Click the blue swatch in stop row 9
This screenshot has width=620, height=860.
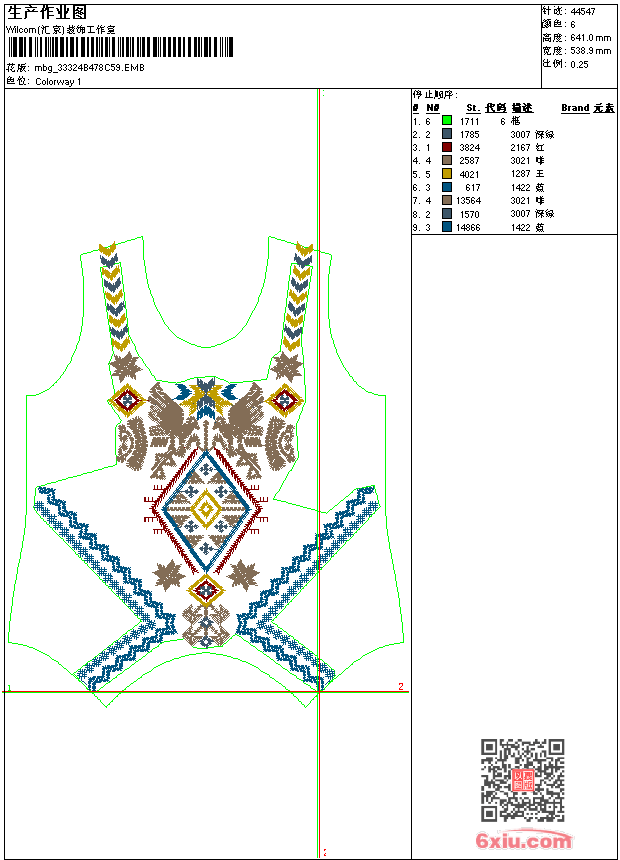pos(447,227)
